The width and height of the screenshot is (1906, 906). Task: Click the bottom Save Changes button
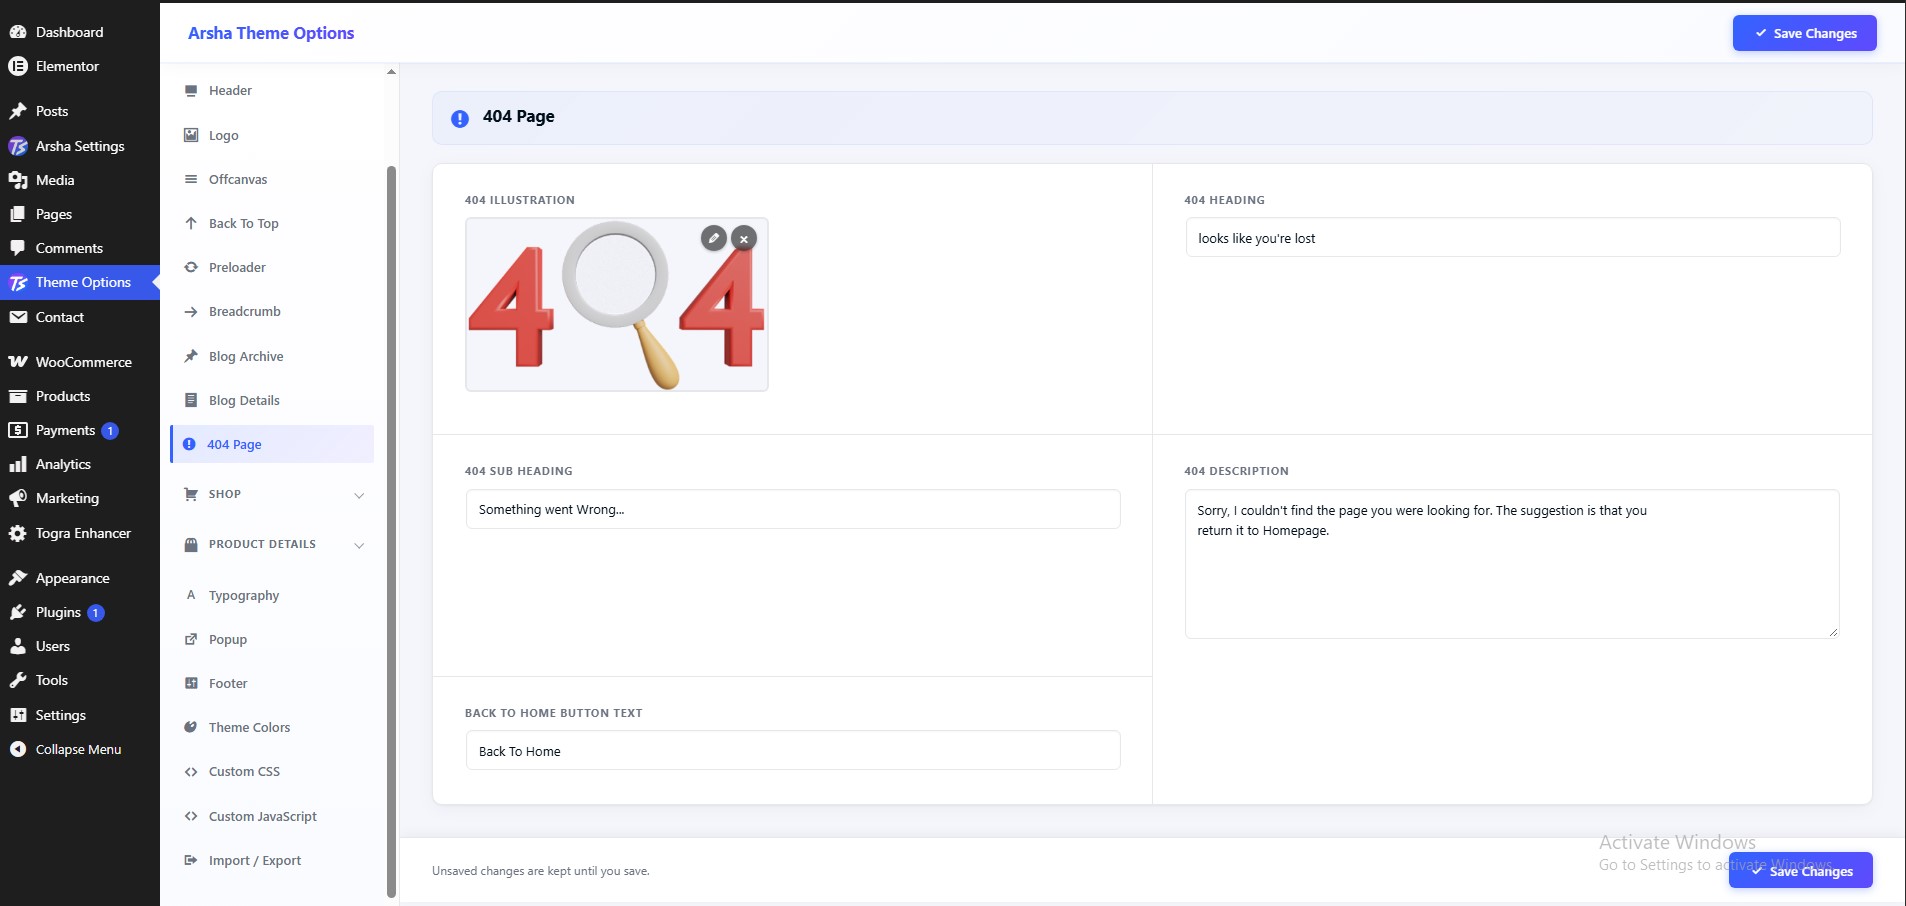1801,871
